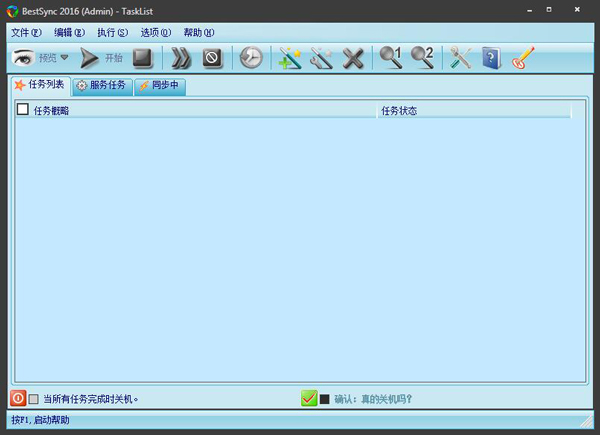This screenshot has height=435, width=600.
Task: Open the 选项 menu
Action: coord(156,33)
